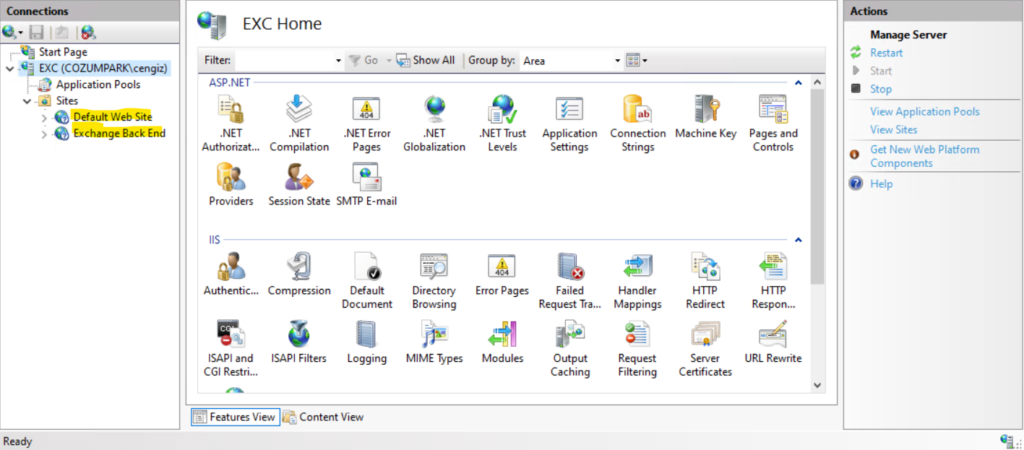Open Logging feature
Screen dimensions: 1024x450
[366, 342]
